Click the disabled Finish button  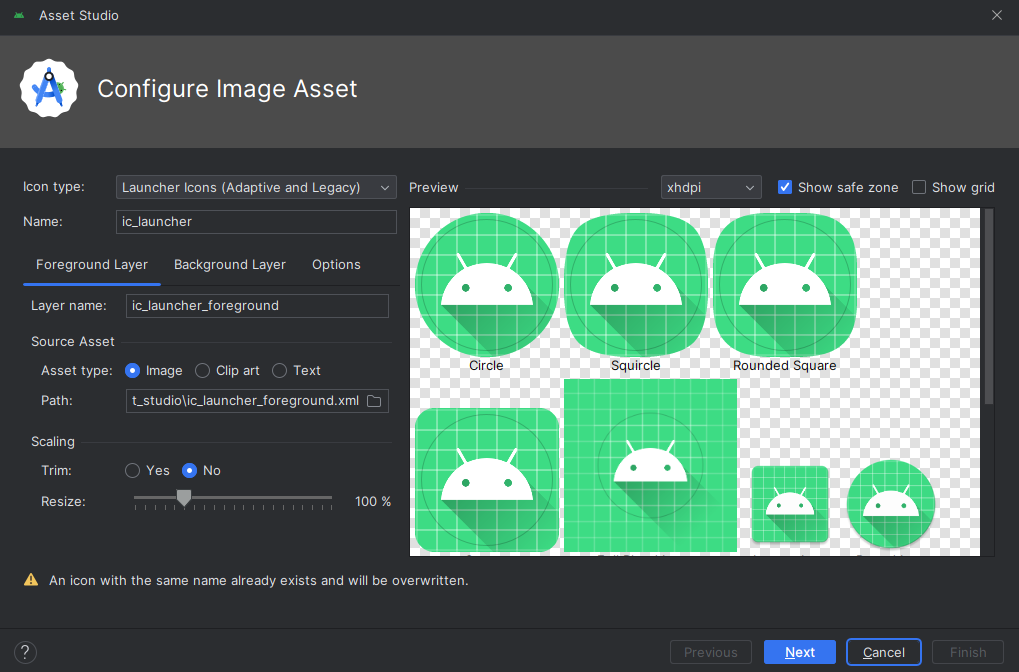[968, 652]
